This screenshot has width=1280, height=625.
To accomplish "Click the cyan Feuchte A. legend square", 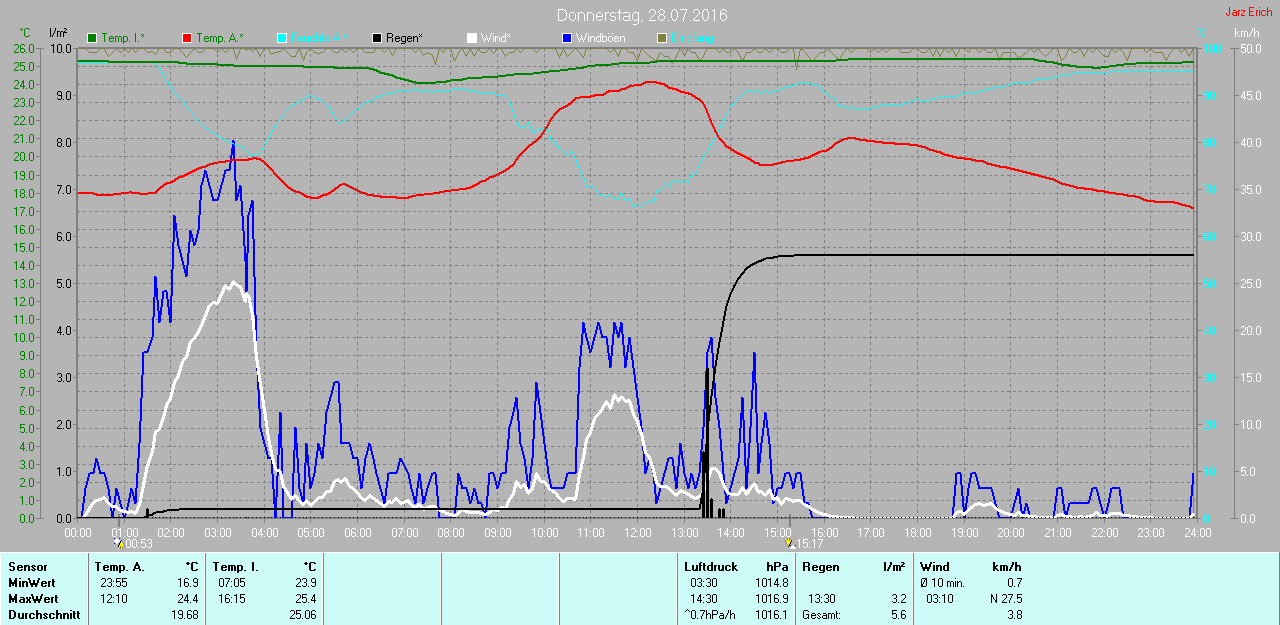I will (281, 37).
